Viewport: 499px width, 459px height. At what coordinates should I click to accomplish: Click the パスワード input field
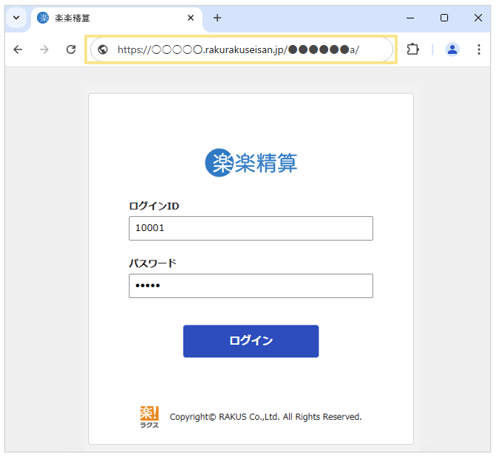[251, 286]
